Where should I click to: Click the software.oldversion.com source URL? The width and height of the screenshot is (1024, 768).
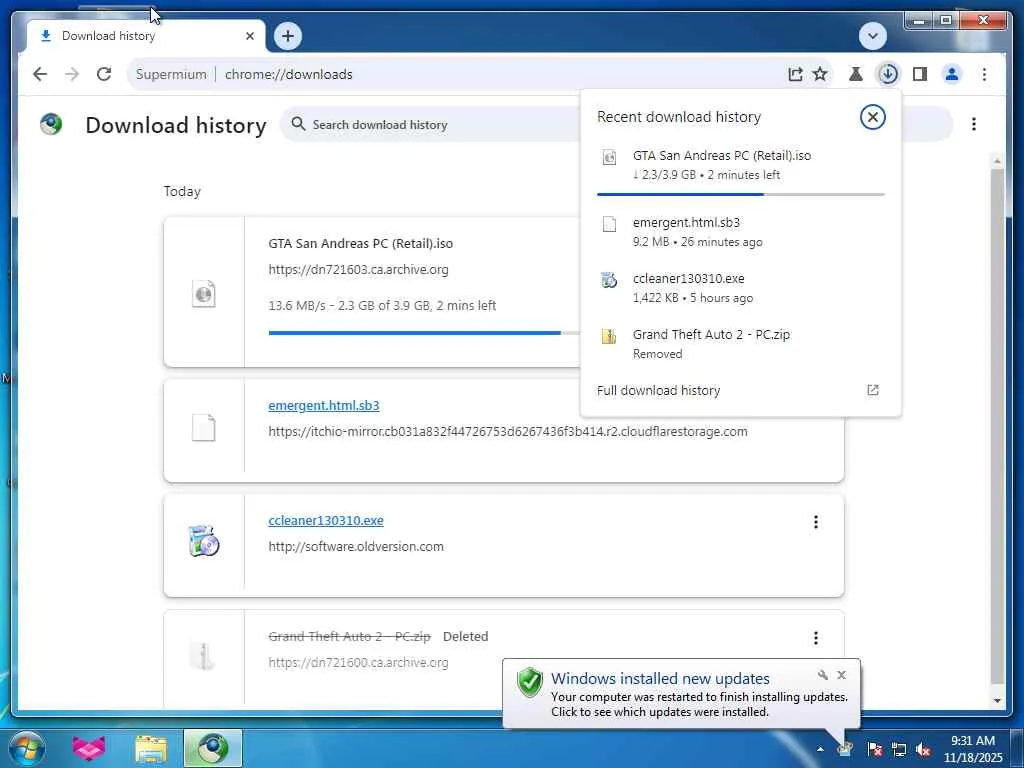[356, 547]
